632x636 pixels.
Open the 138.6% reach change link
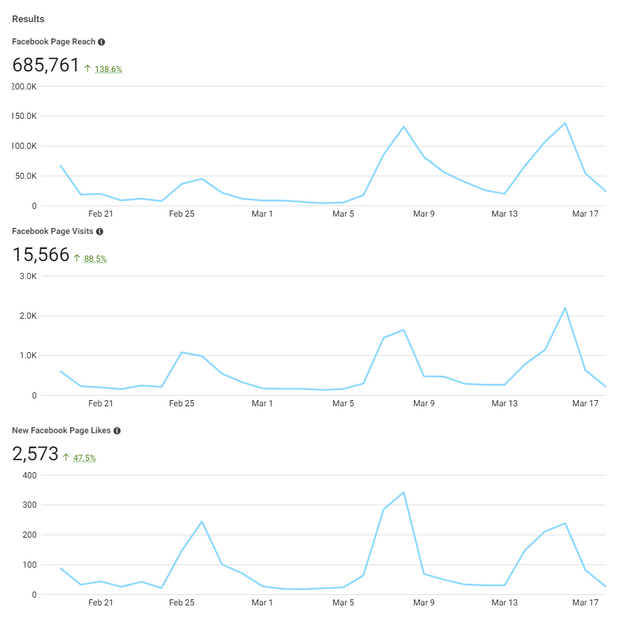[108, 69]
